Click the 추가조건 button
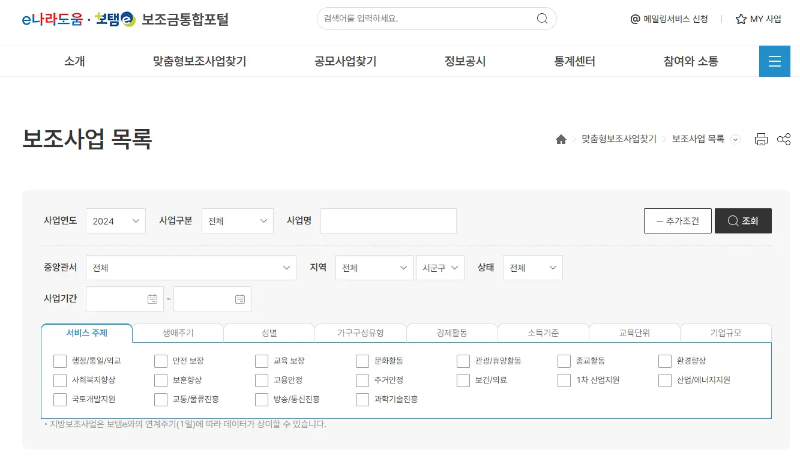 click(x=678, y=221)
